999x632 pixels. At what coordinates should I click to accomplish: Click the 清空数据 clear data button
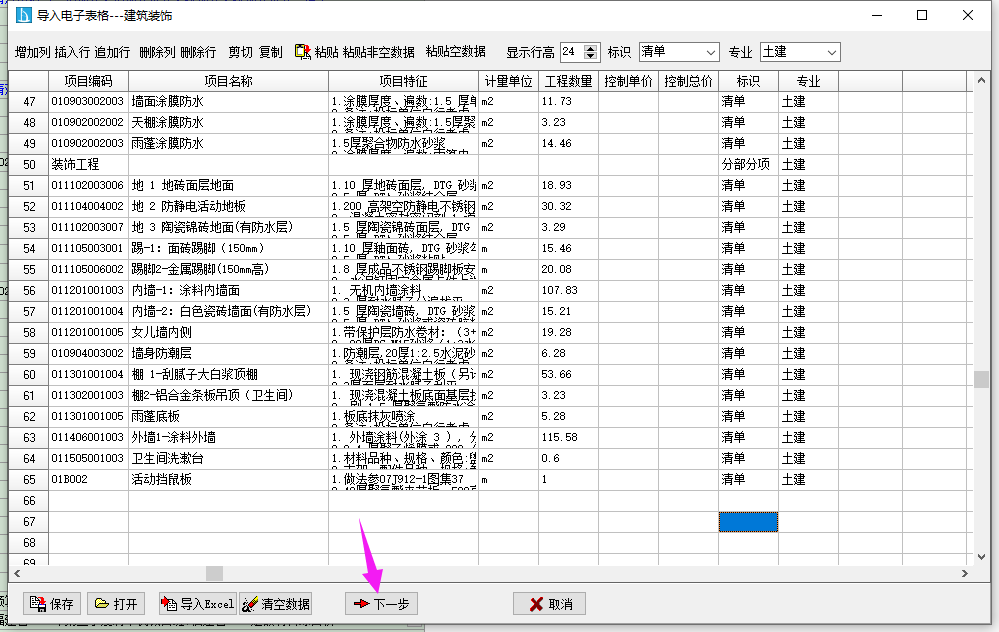[276, 604]
